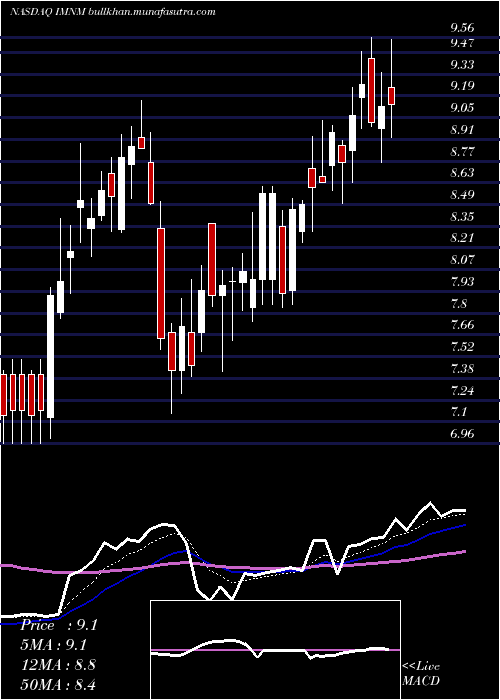This screenshot has width=500, height=700.
Task: Click the Price : 9.1 readout
Action: pyautogui.click(x=59, y=625)
